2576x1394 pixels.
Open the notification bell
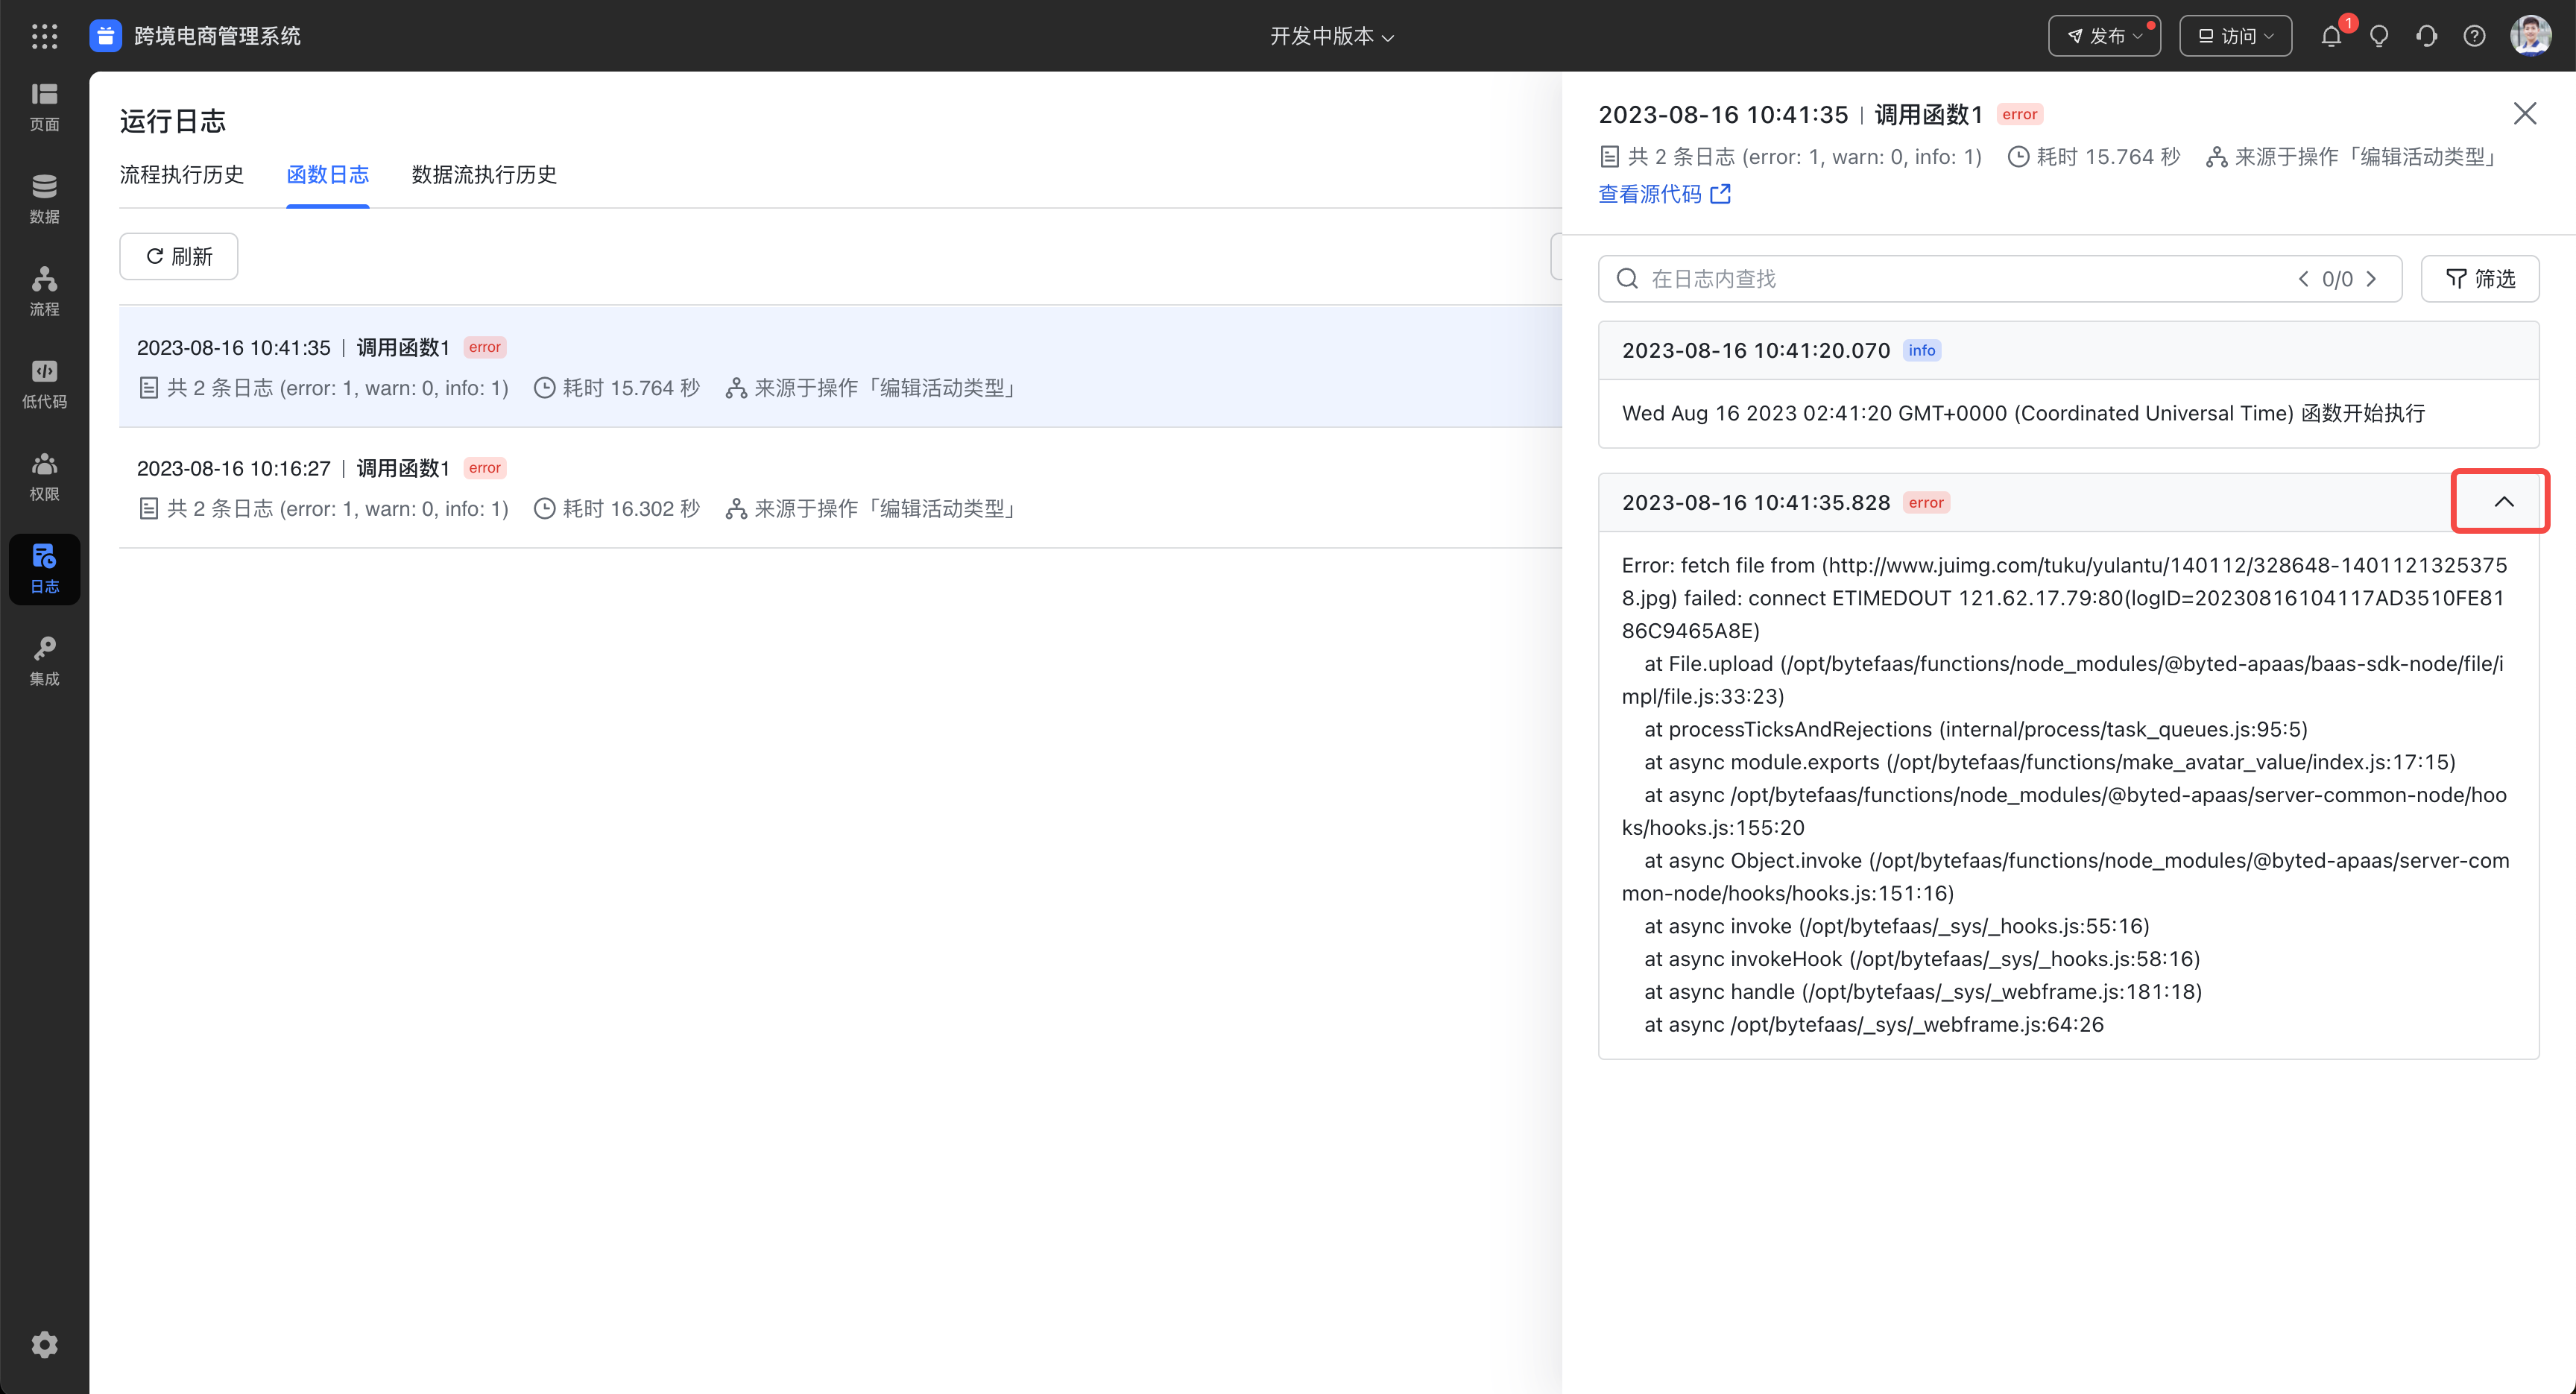(2331, 36)
